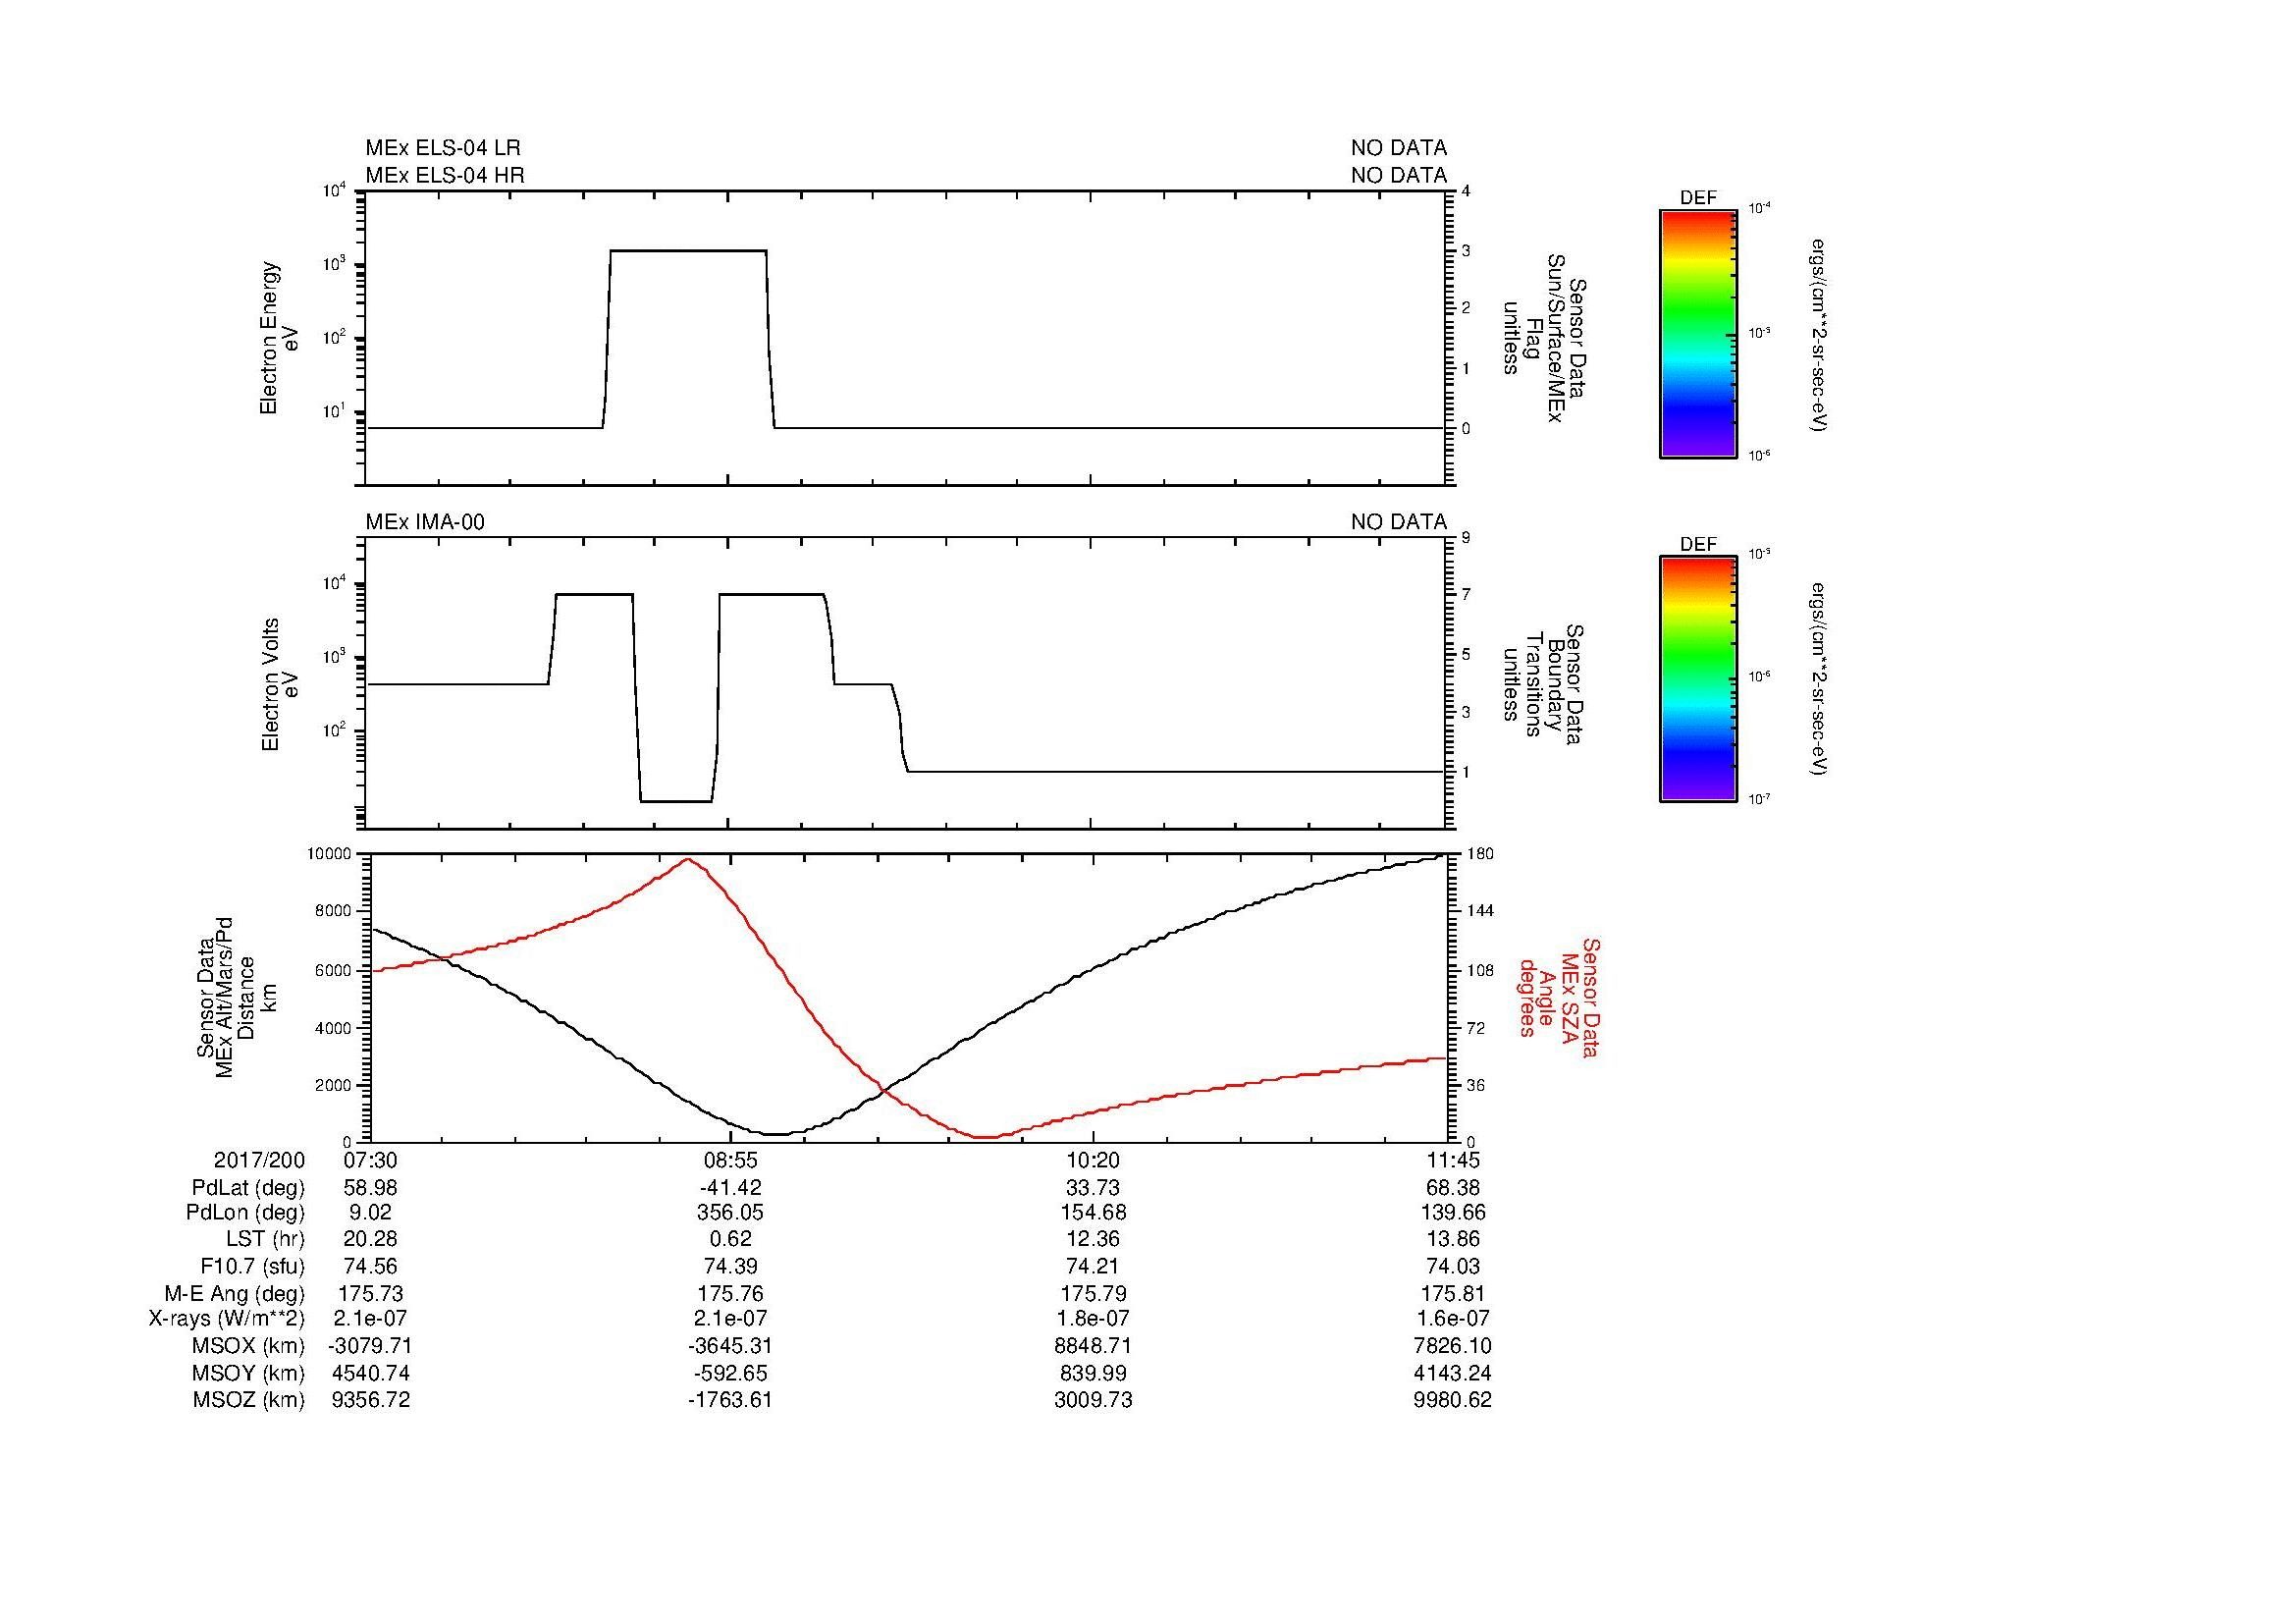
Task: Click the F10.7 value '74.03'
Action: pos(1453,1266)
